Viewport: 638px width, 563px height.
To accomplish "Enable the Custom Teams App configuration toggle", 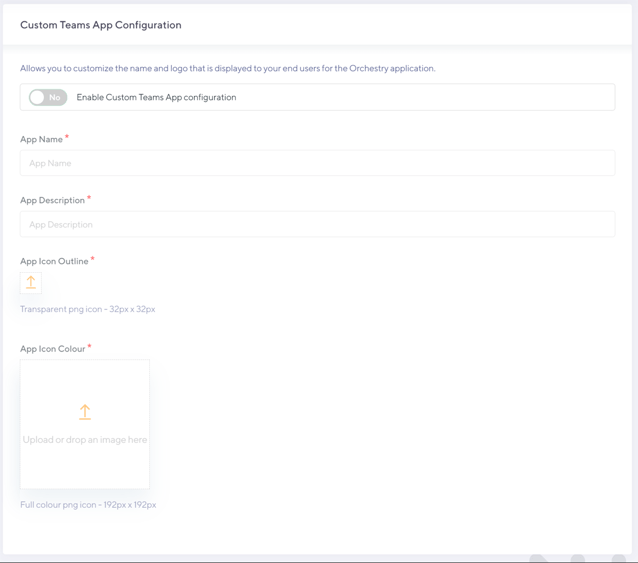I will point(47,97).
